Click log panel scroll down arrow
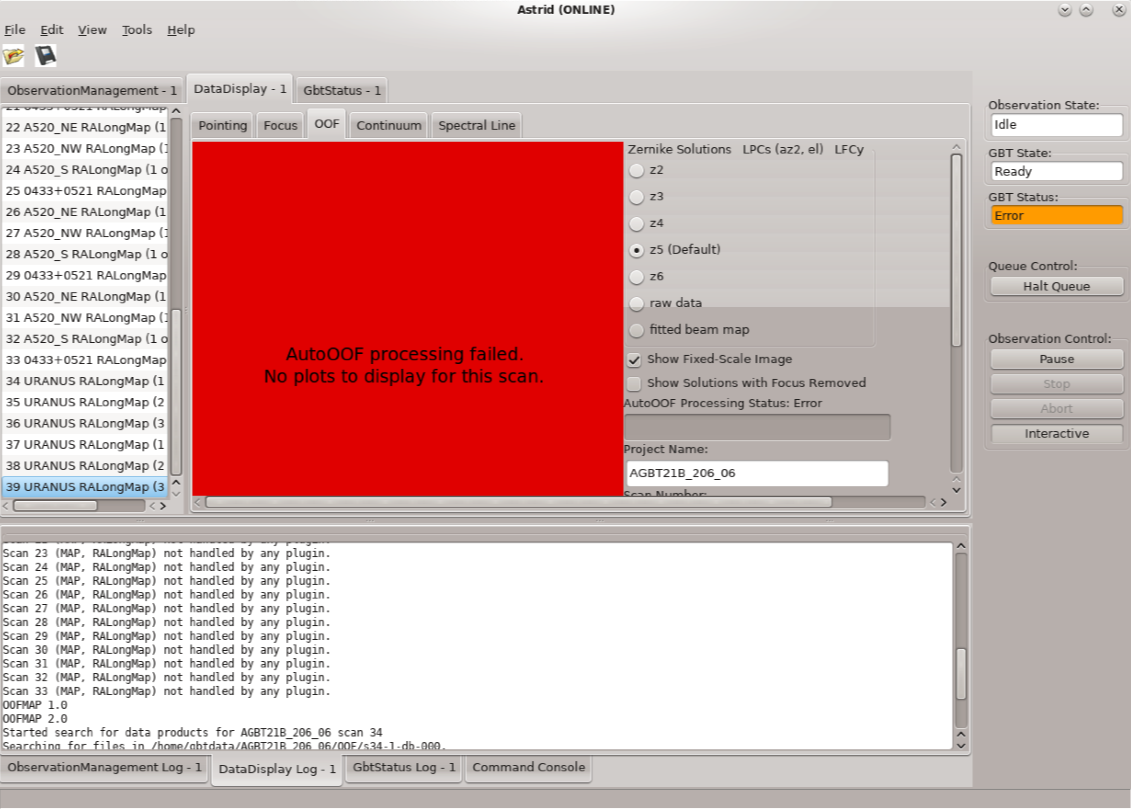This screenshot has width=1131, height=809. click(x=961, y=746)
